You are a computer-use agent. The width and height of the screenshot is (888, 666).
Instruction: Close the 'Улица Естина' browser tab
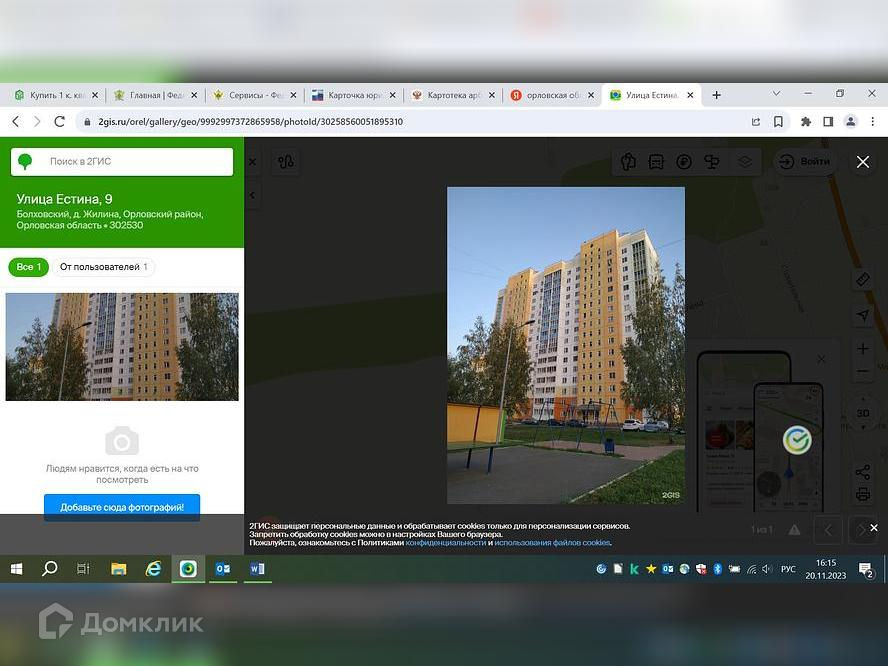coord(690,95)
